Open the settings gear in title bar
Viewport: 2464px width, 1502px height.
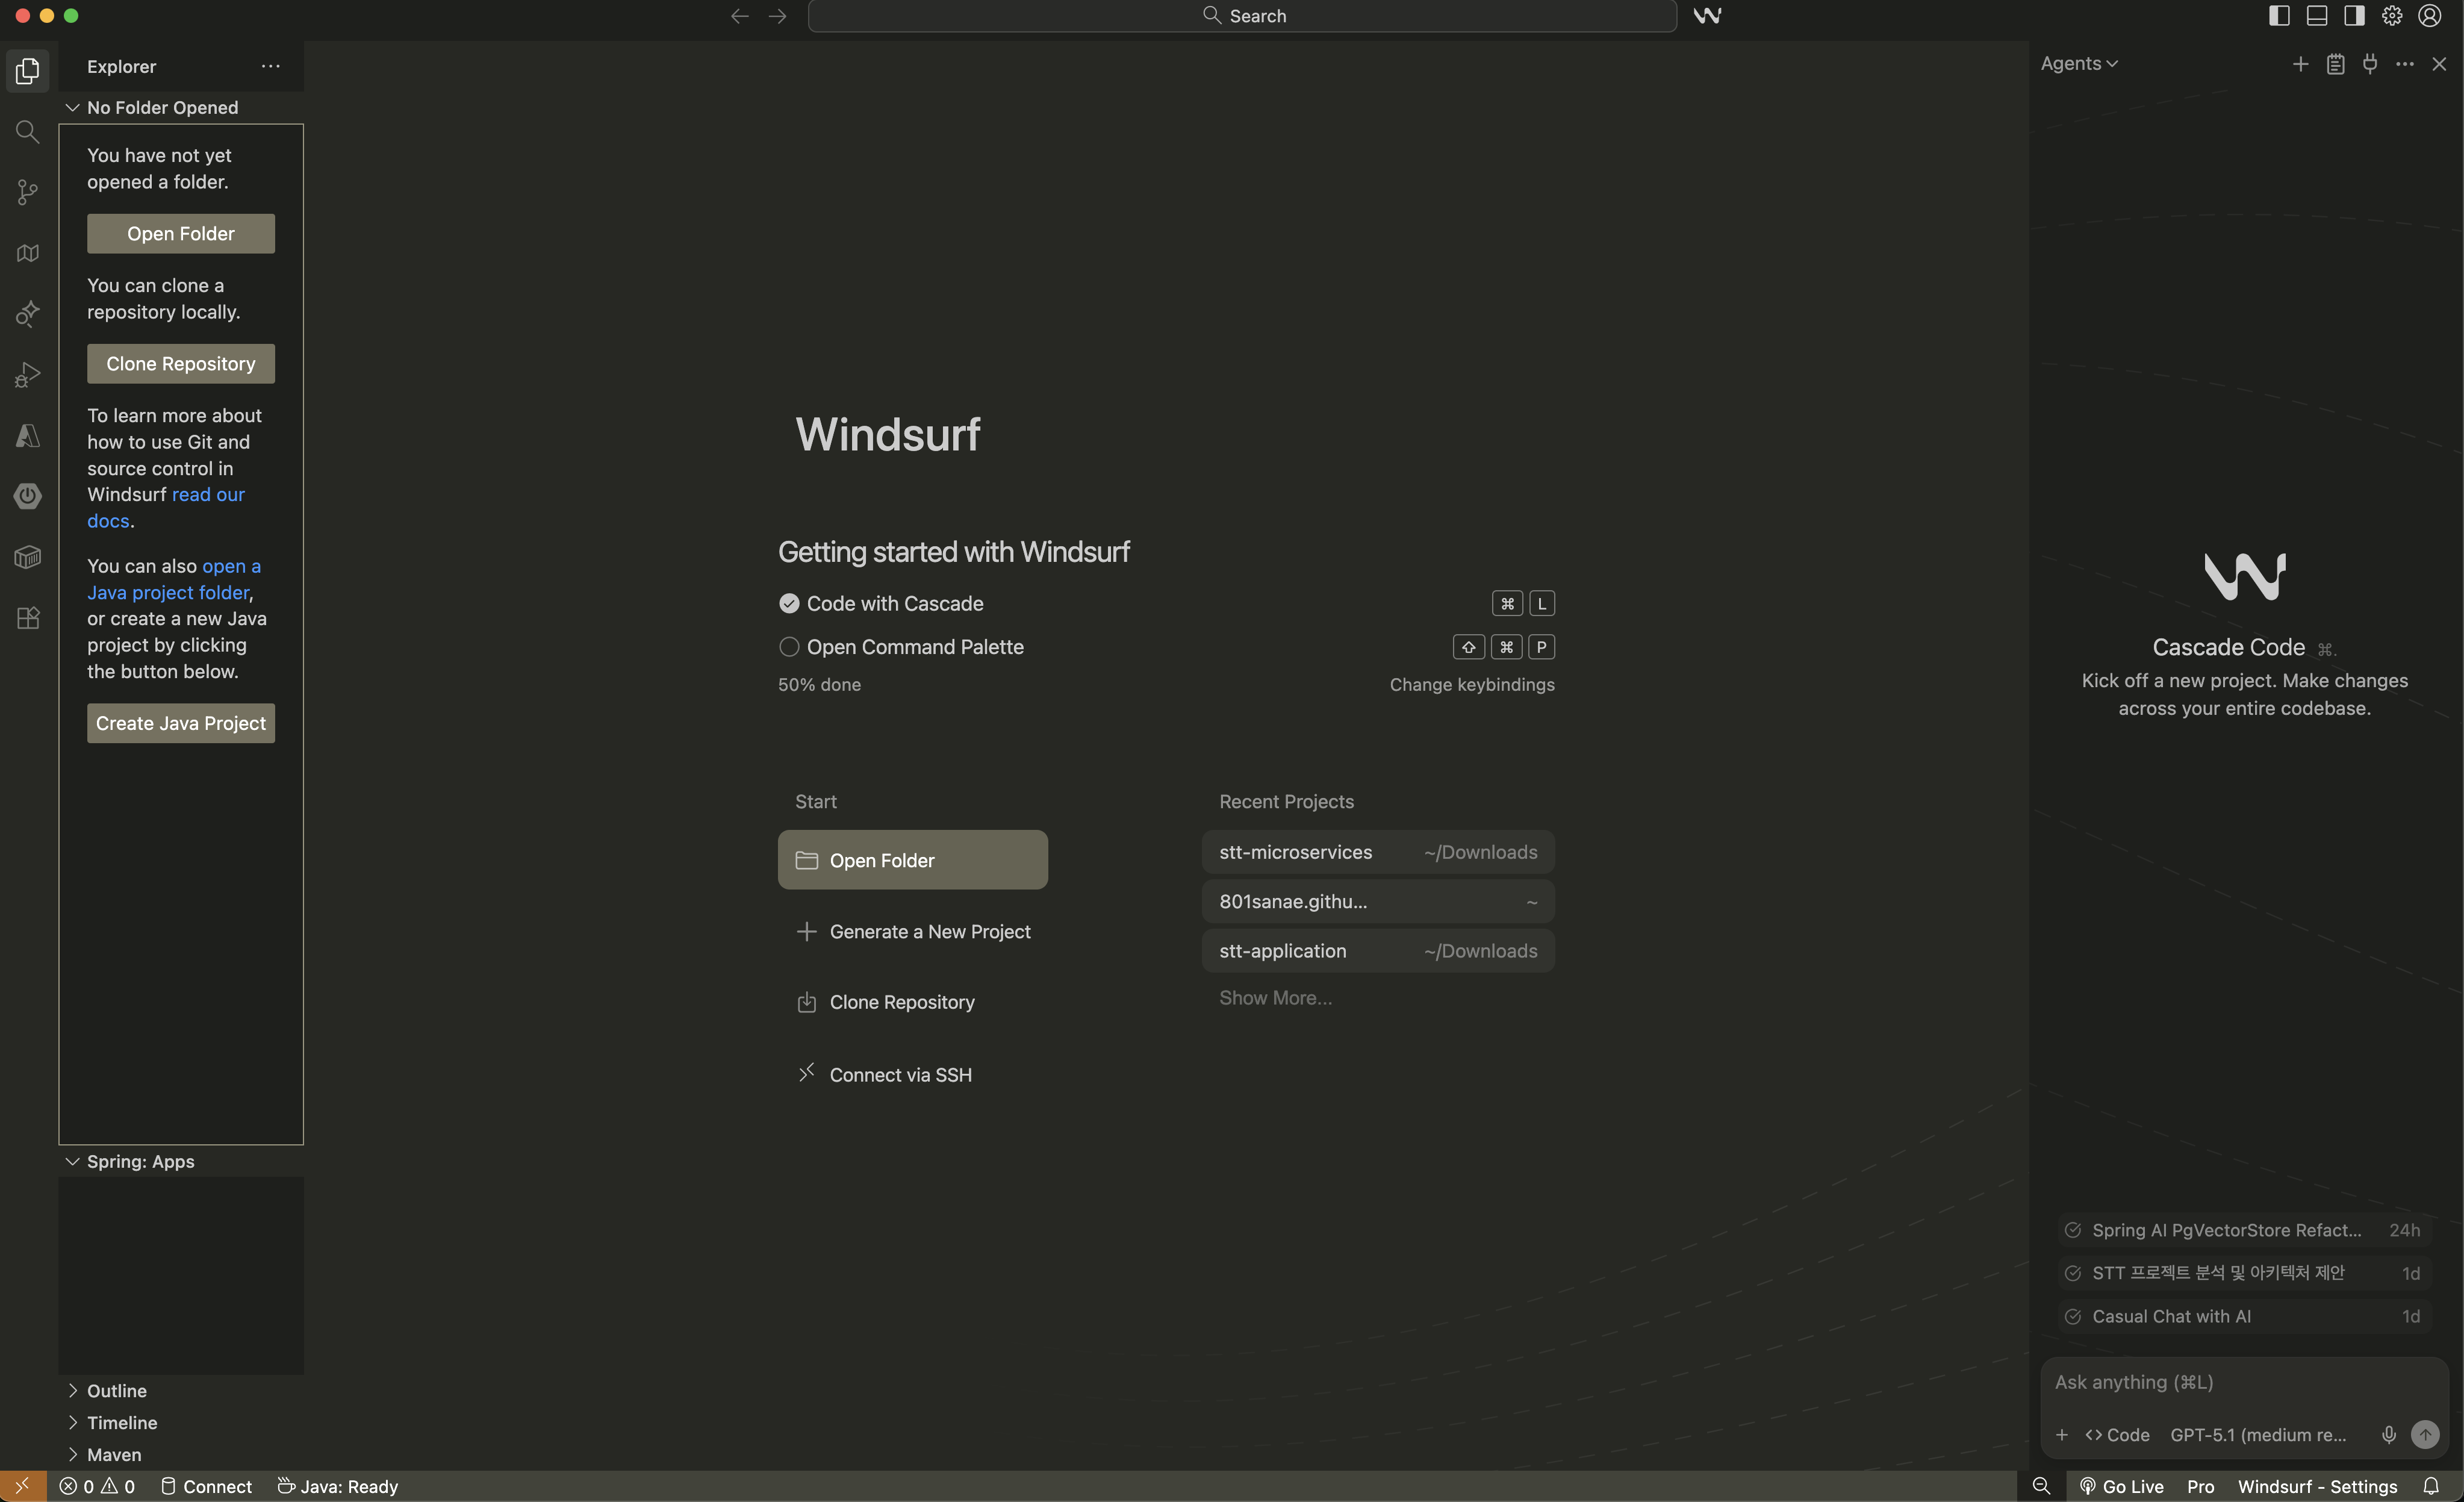pyautogui.click(x=2392, y=16)
